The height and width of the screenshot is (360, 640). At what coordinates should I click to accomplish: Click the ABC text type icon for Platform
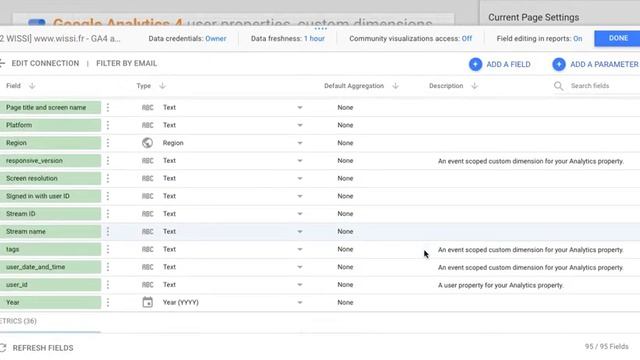tap(147, 125)
